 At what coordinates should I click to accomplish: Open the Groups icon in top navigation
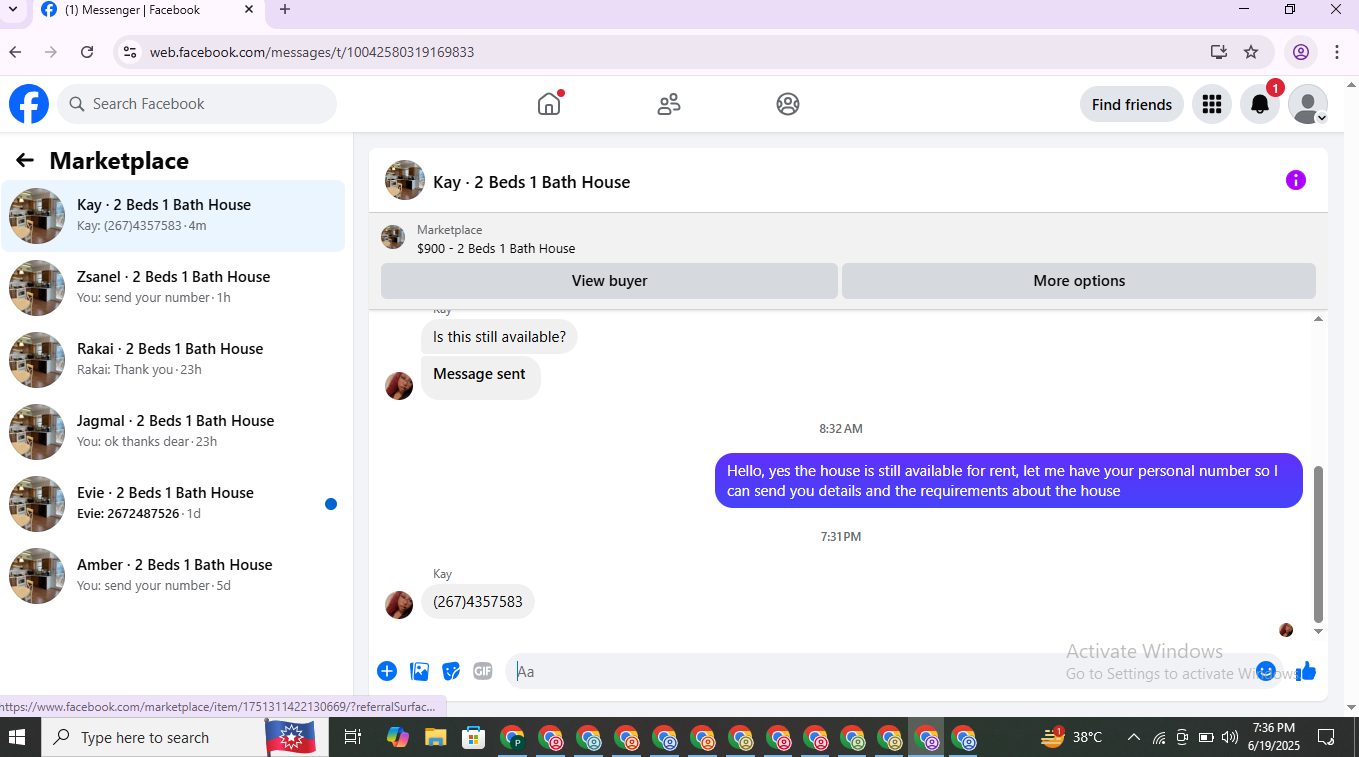pyautogui.click(x=788, y=104)
